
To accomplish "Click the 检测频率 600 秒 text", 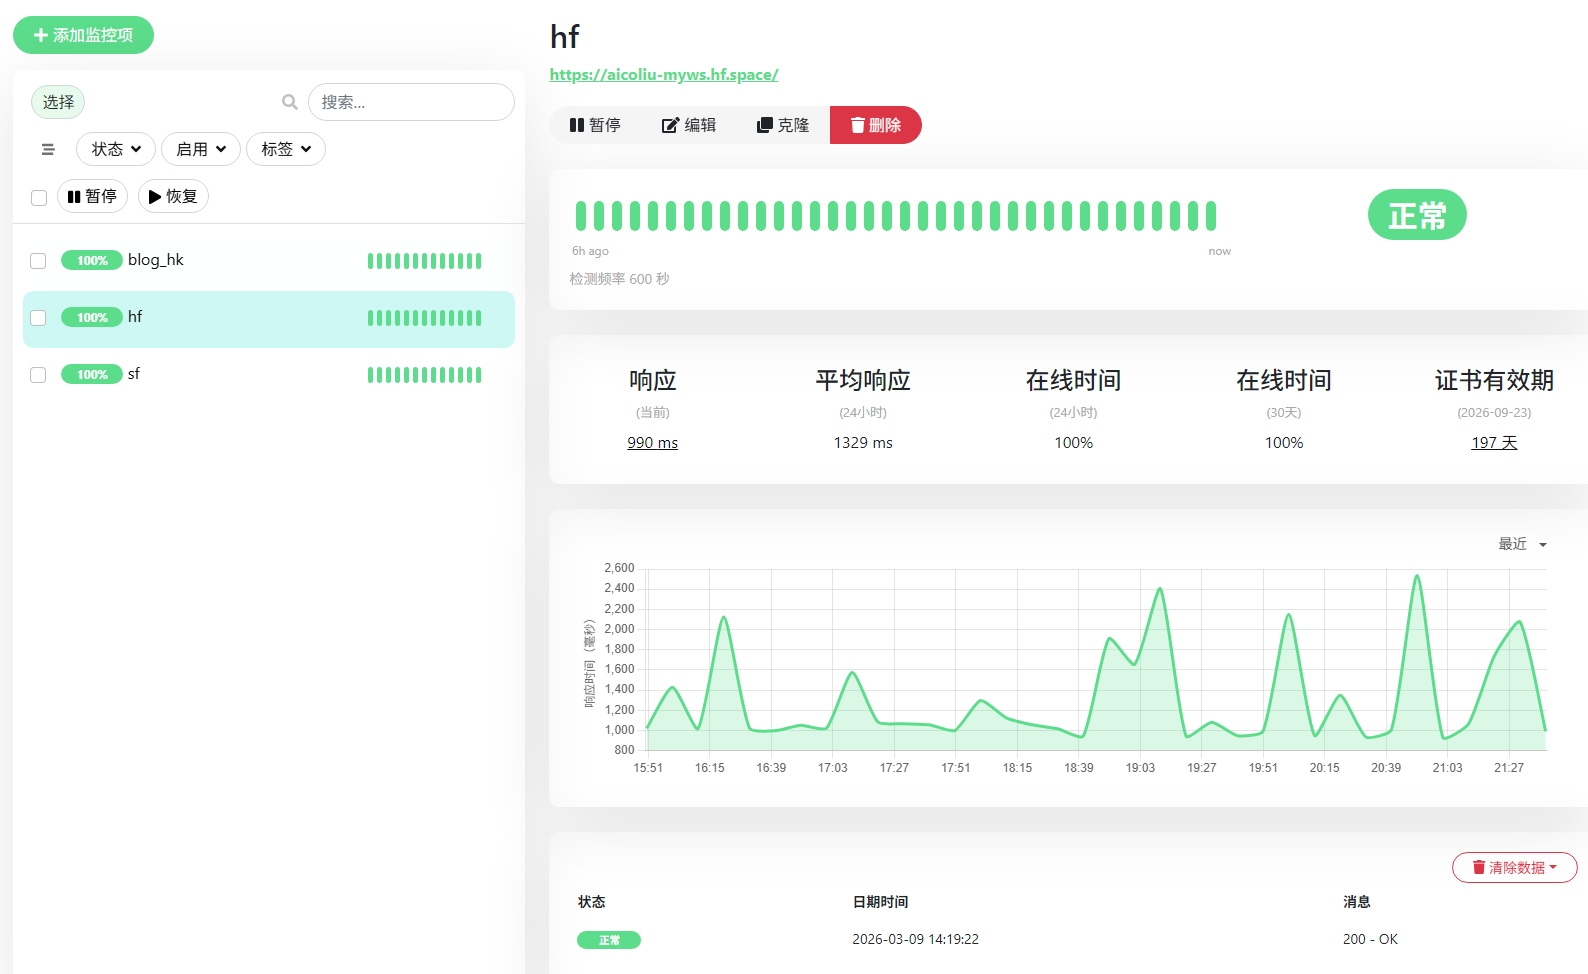I will (619, 279).
